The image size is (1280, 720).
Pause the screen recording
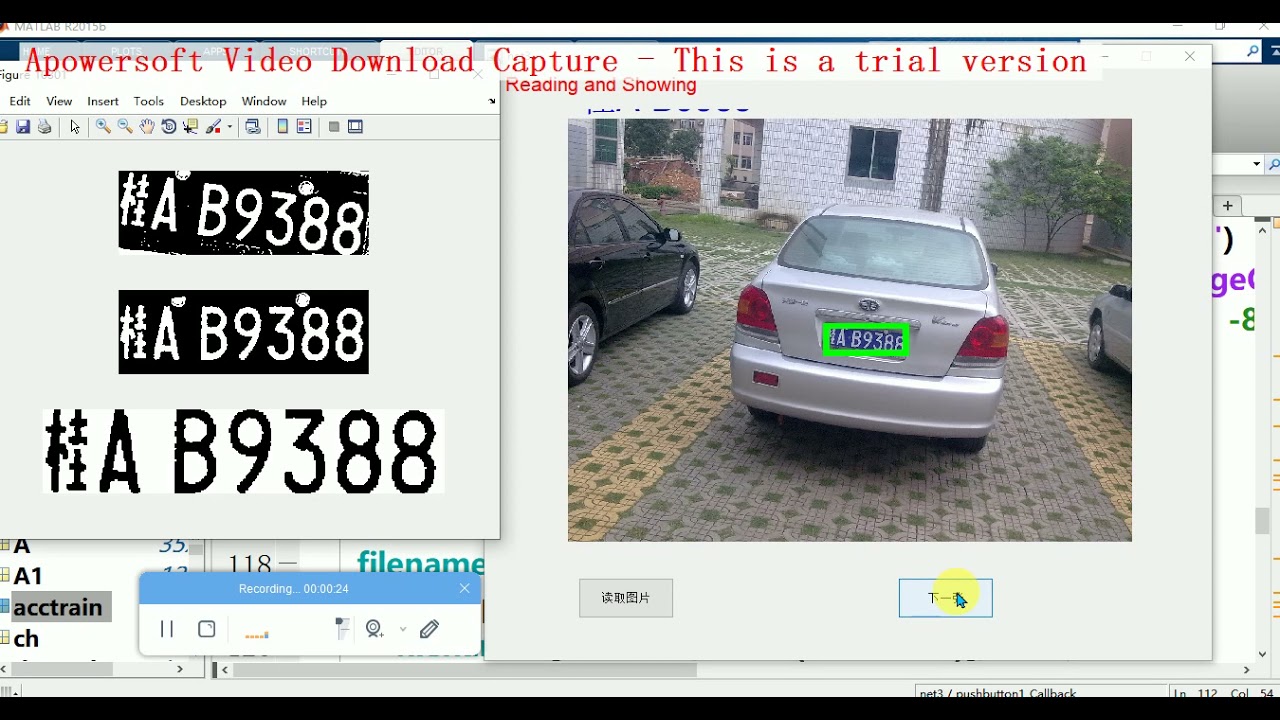[x=167, y=629]
